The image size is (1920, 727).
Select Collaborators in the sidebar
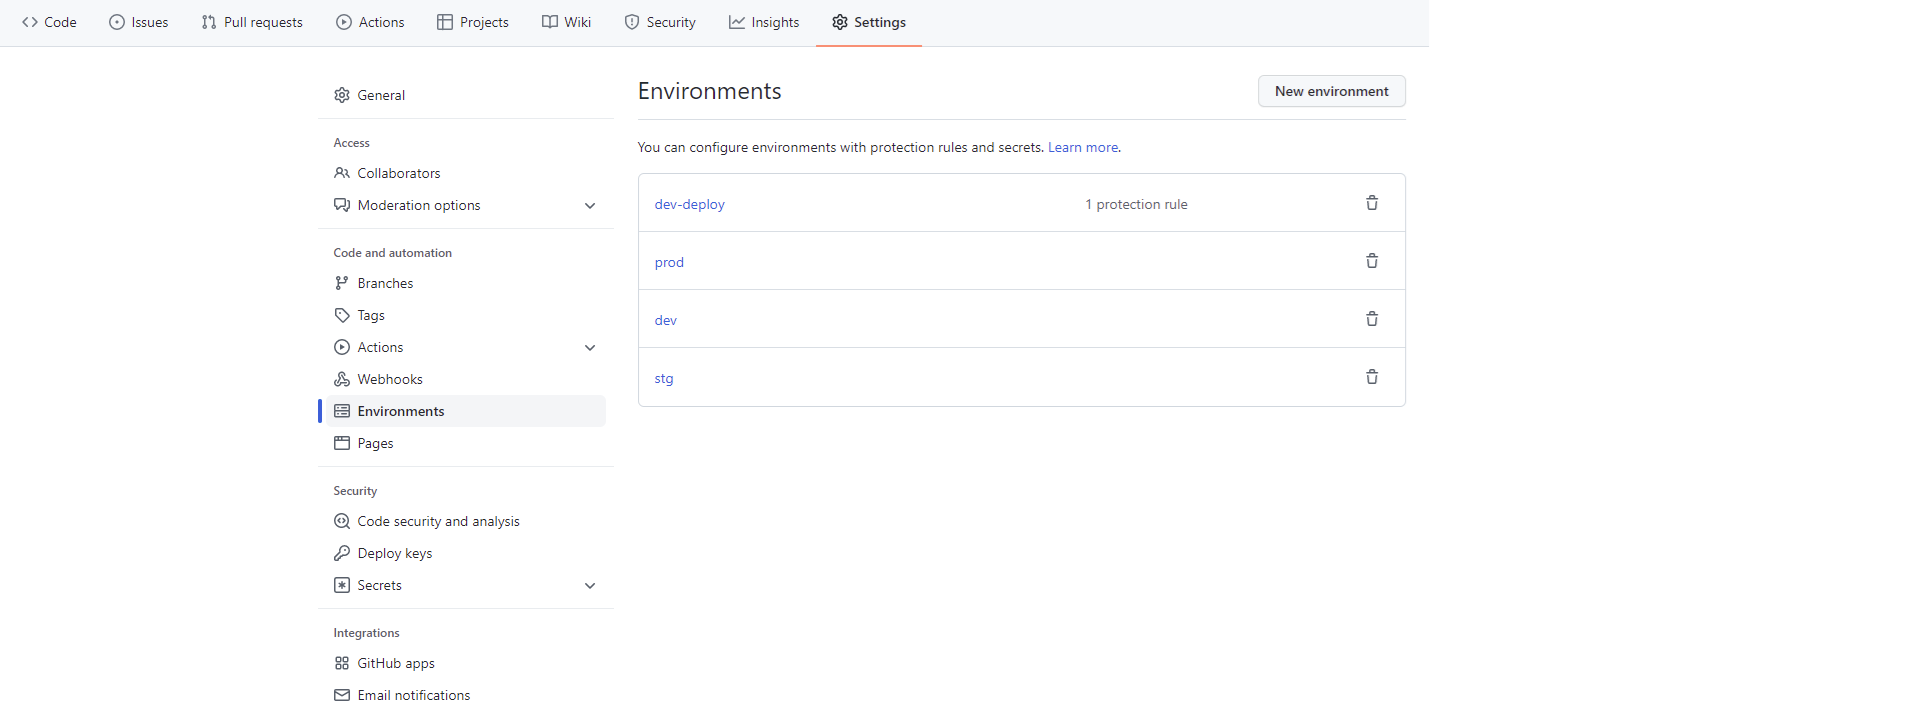point(398,173)
